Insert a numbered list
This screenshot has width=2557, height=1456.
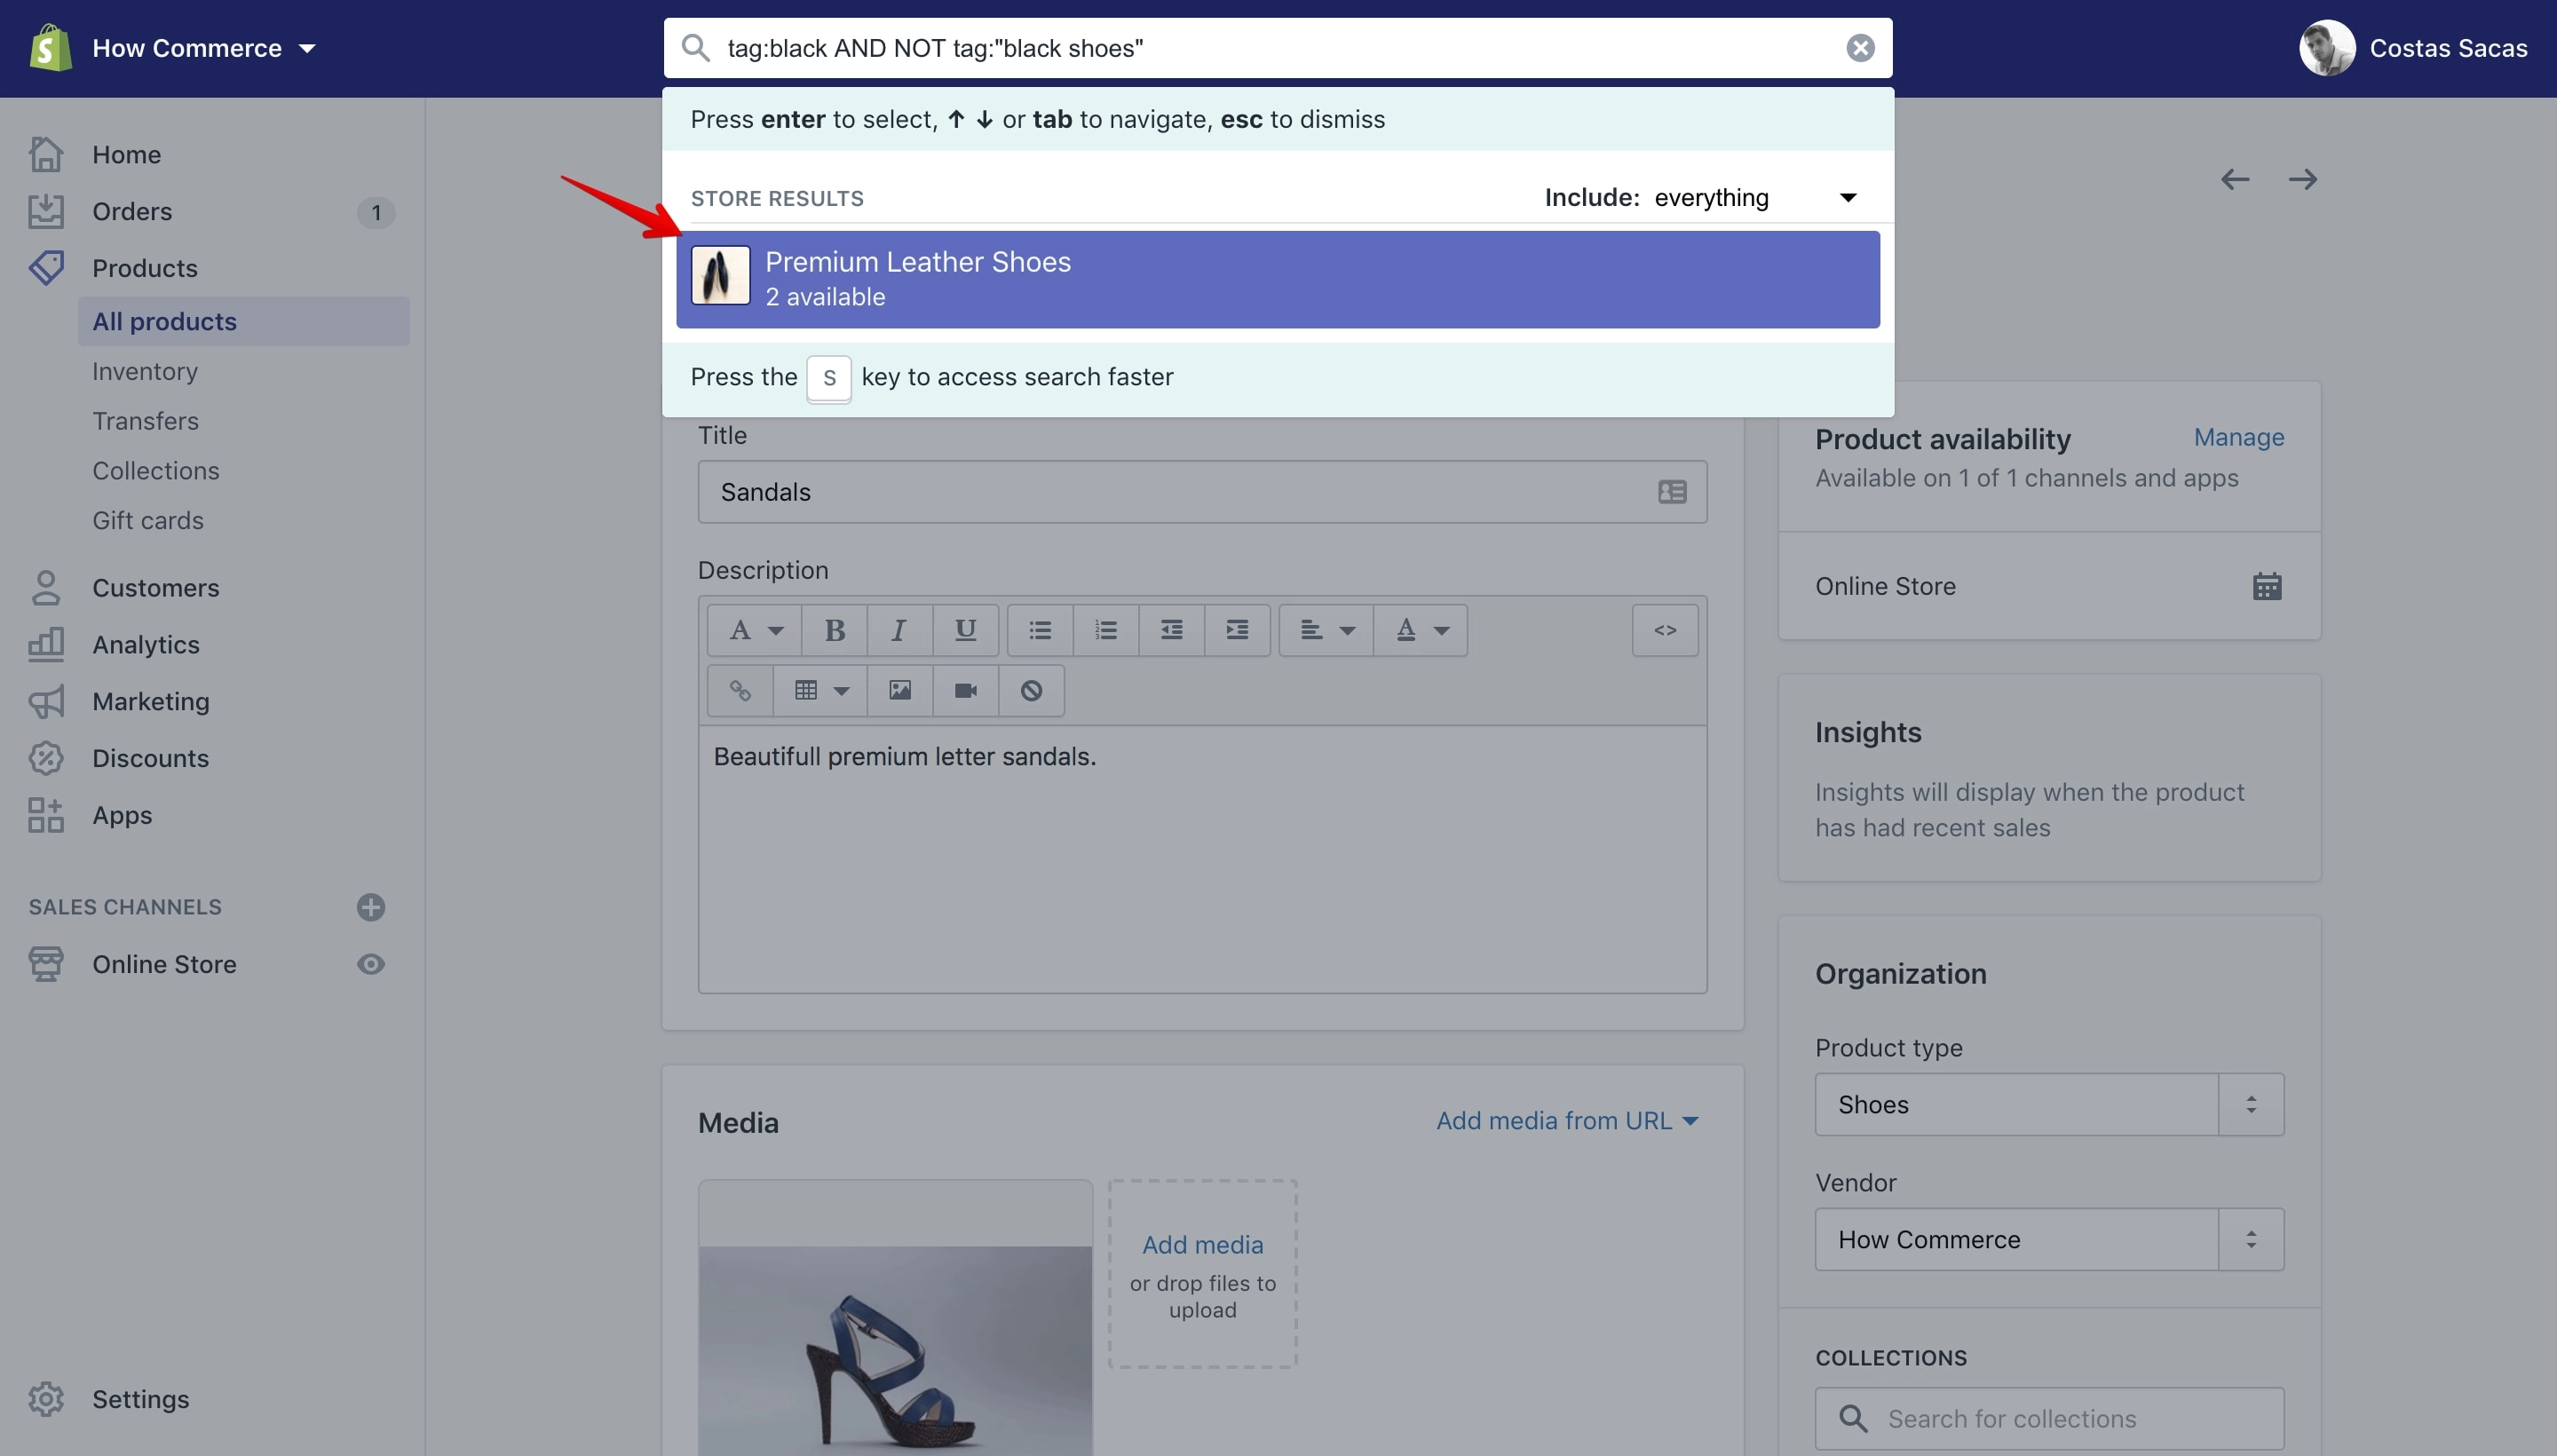tap(1106, 630)
